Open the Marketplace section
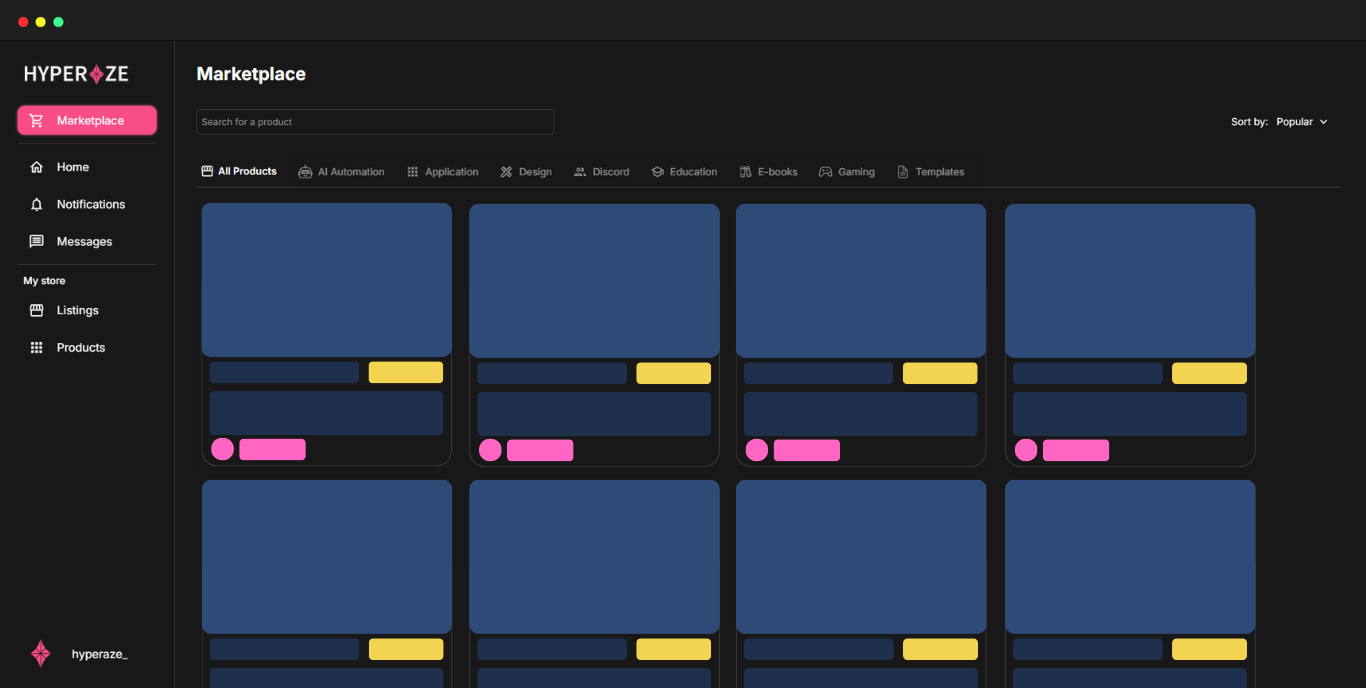Viewport: 1366px width, 688px height. tap(87, 121)
